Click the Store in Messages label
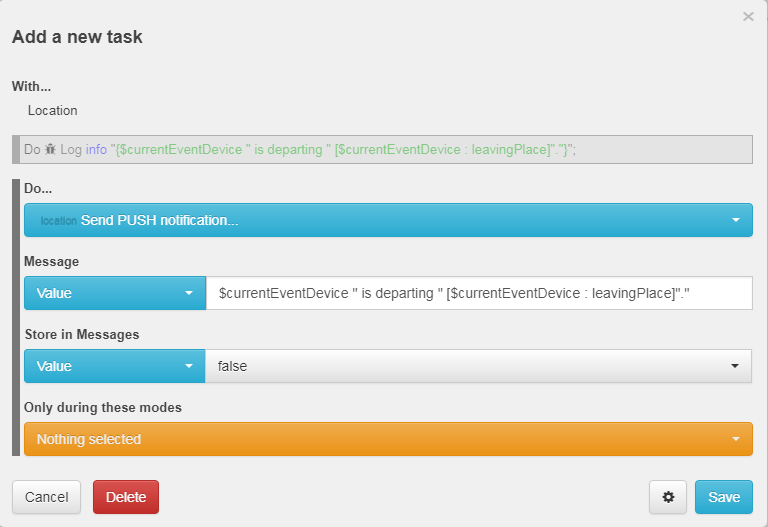Viewport: 768px width, 527px height. [x=82, y=335]
